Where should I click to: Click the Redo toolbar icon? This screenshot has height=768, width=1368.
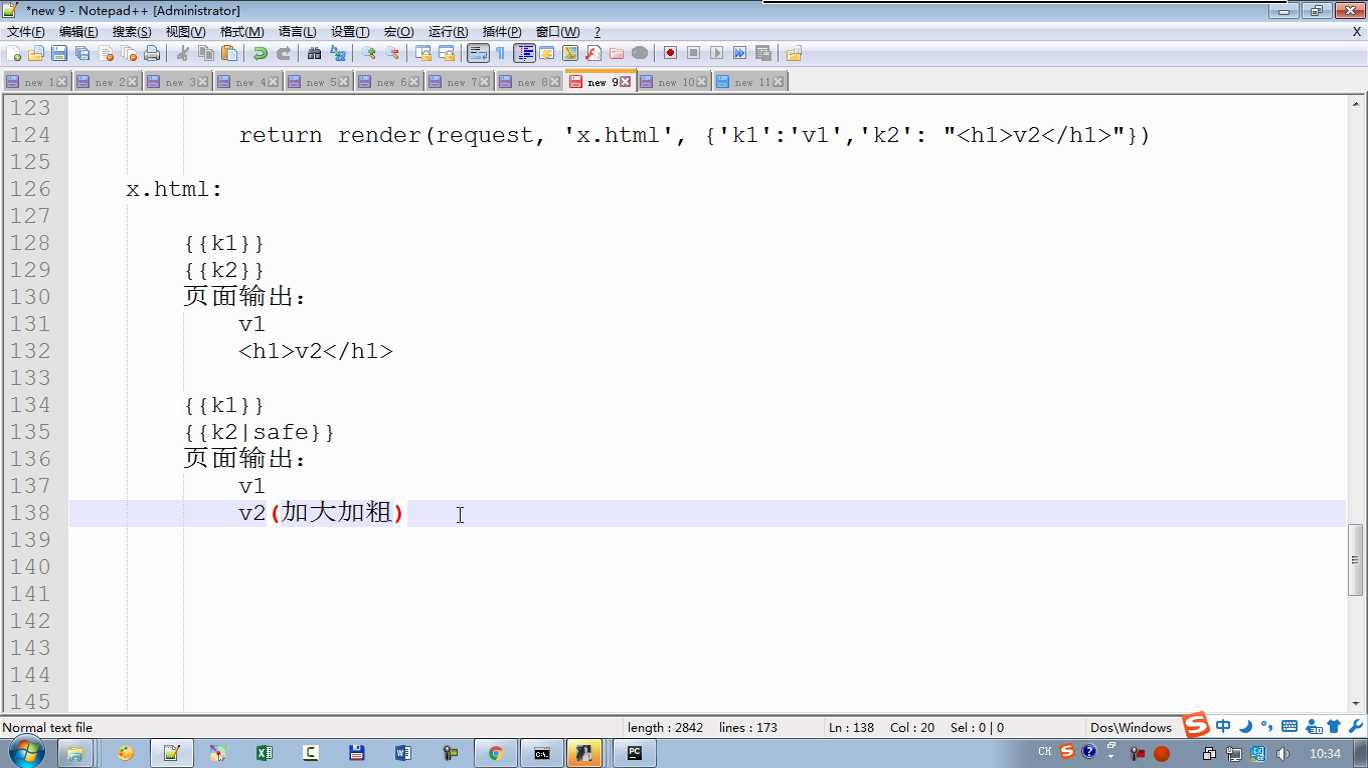(x=283, y=53)
